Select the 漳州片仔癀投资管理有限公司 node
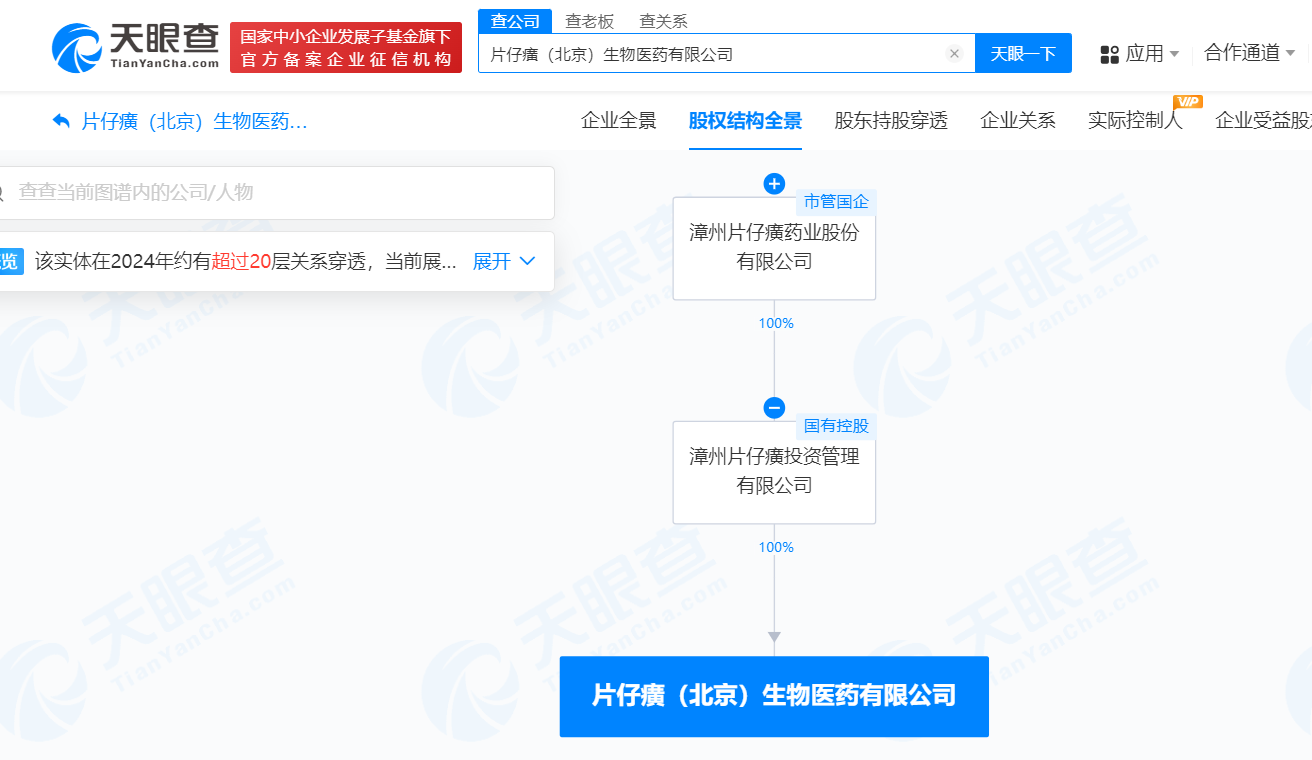The height and width of the screenshot is (760, 1312). [774, 472]
